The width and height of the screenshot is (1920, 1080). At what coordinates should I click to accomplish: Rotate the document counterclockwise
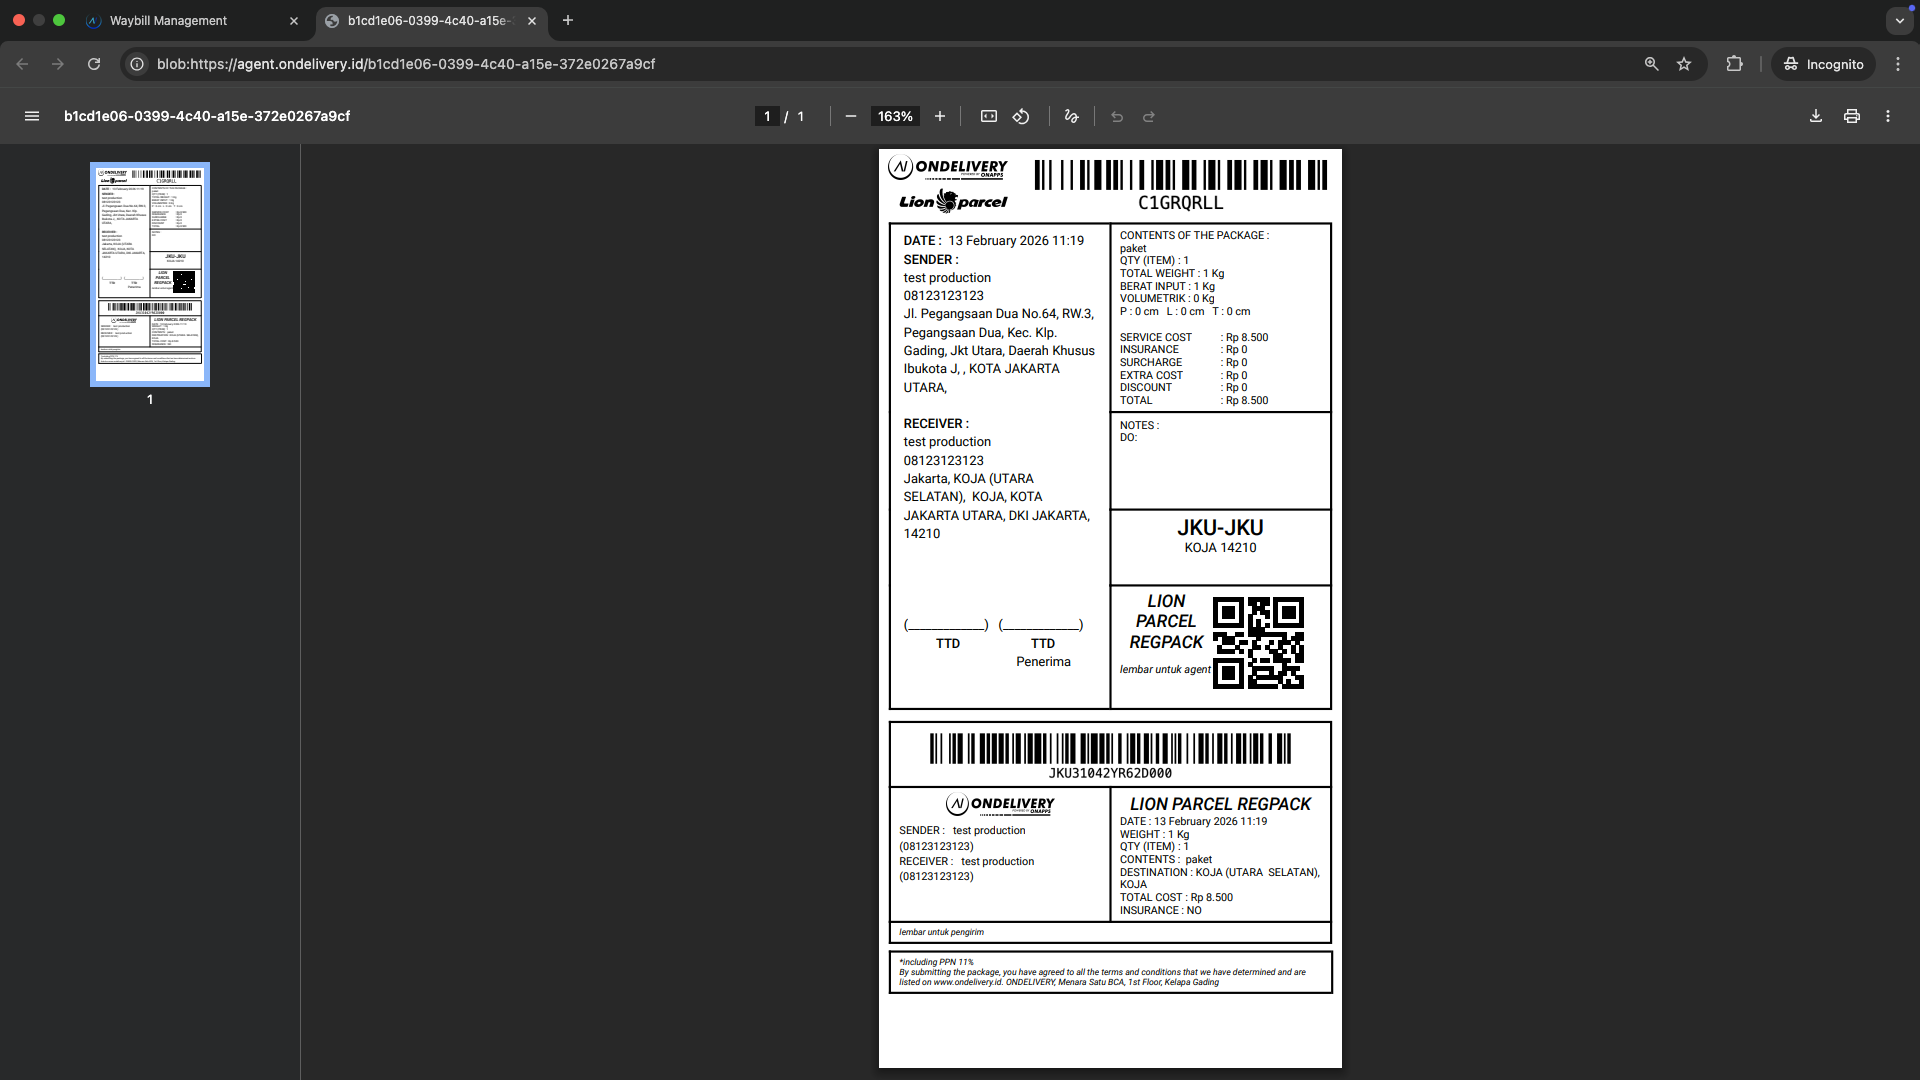click(1021, 116)
